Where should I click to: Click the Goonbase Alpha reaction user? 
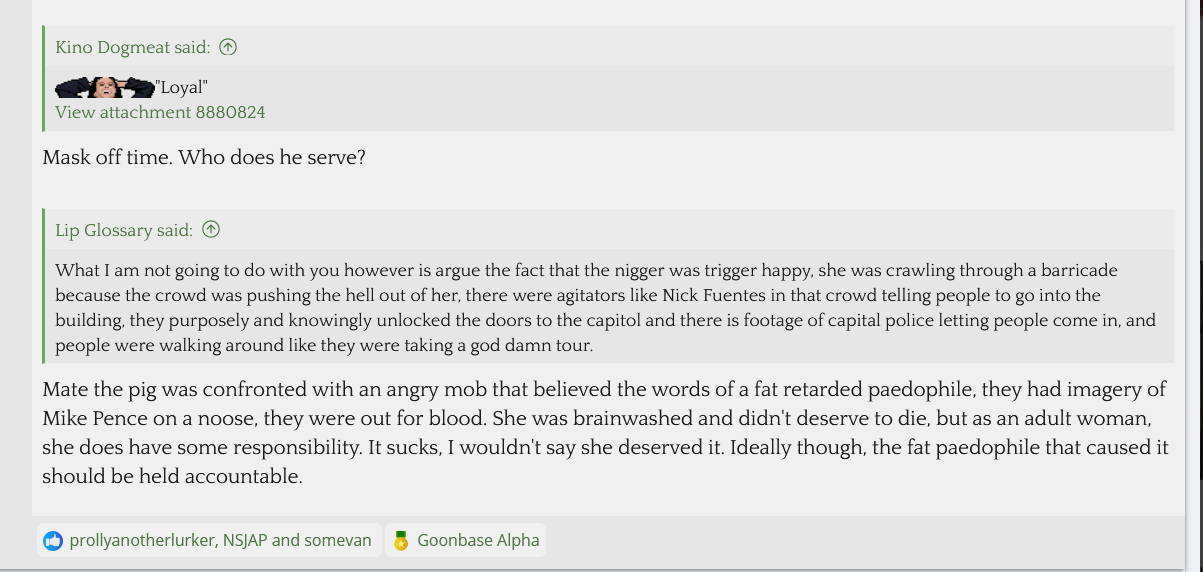click(x=478, y=541)
